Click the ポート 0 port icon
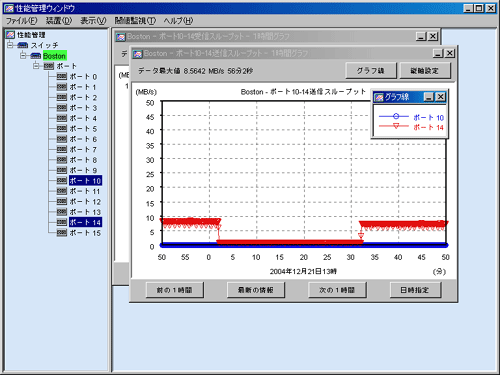The height and width of the screenshot is (375, 500). pos(62,76)
